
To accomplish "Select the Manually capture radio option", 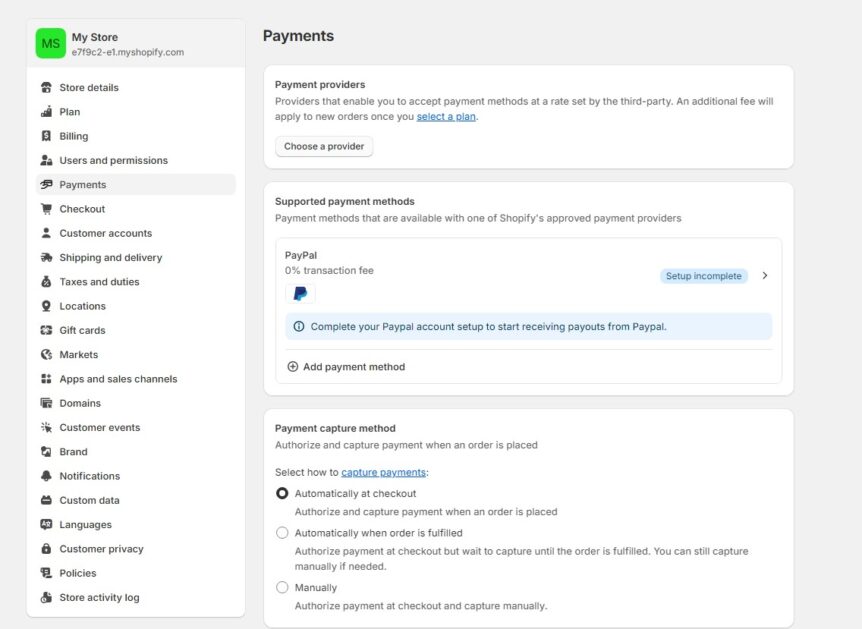I will (282, 587).
